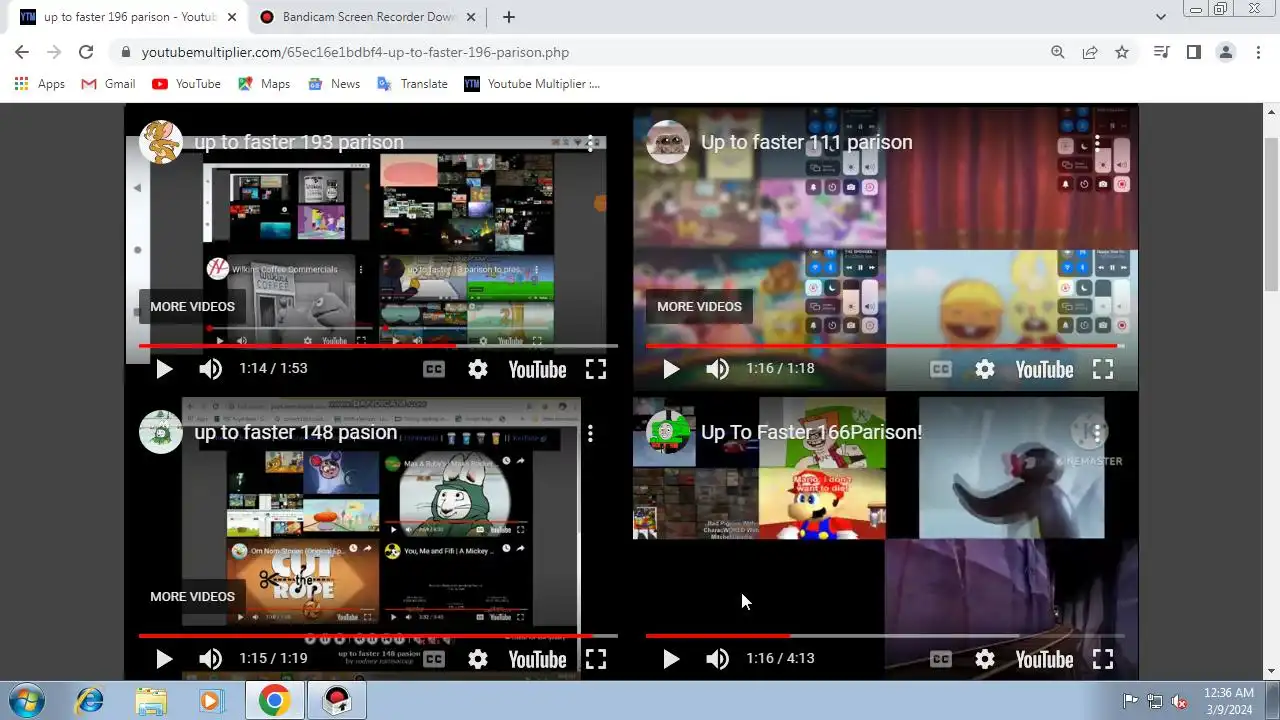Open the Windows Start menu
Image resolution: width=1280 pixels, height=720 pixels.
[25, 701]
